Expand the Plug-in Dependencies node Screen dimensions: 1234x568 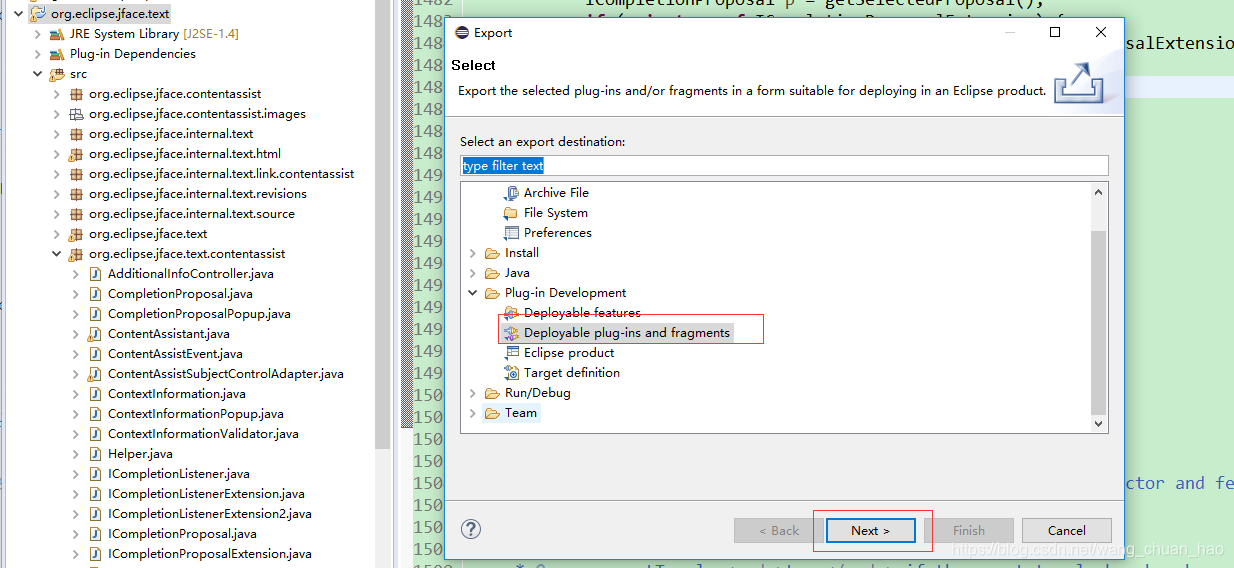click(38, 54)
